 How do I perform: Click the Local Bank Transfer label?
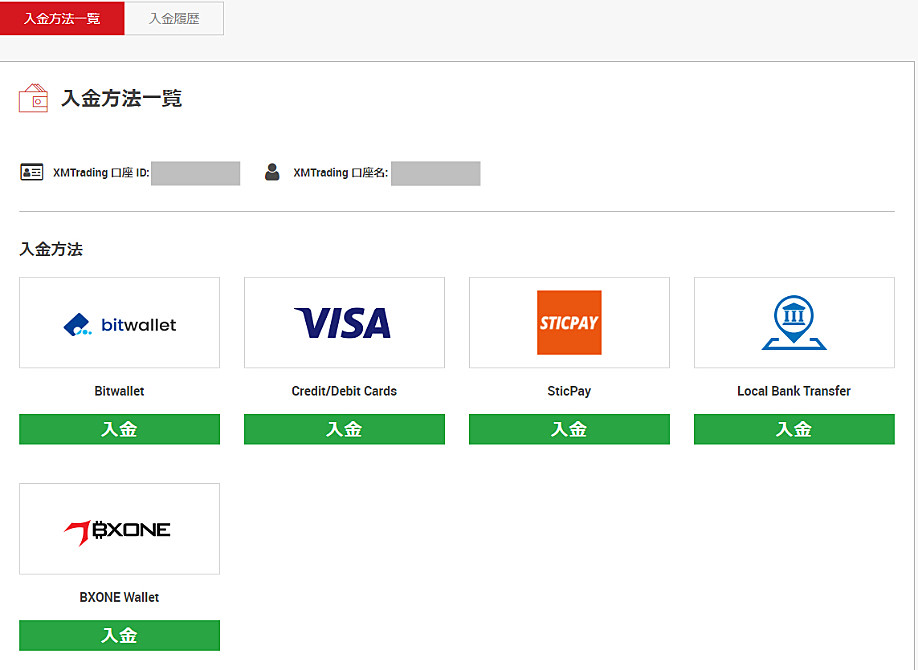tap(794, 391)
